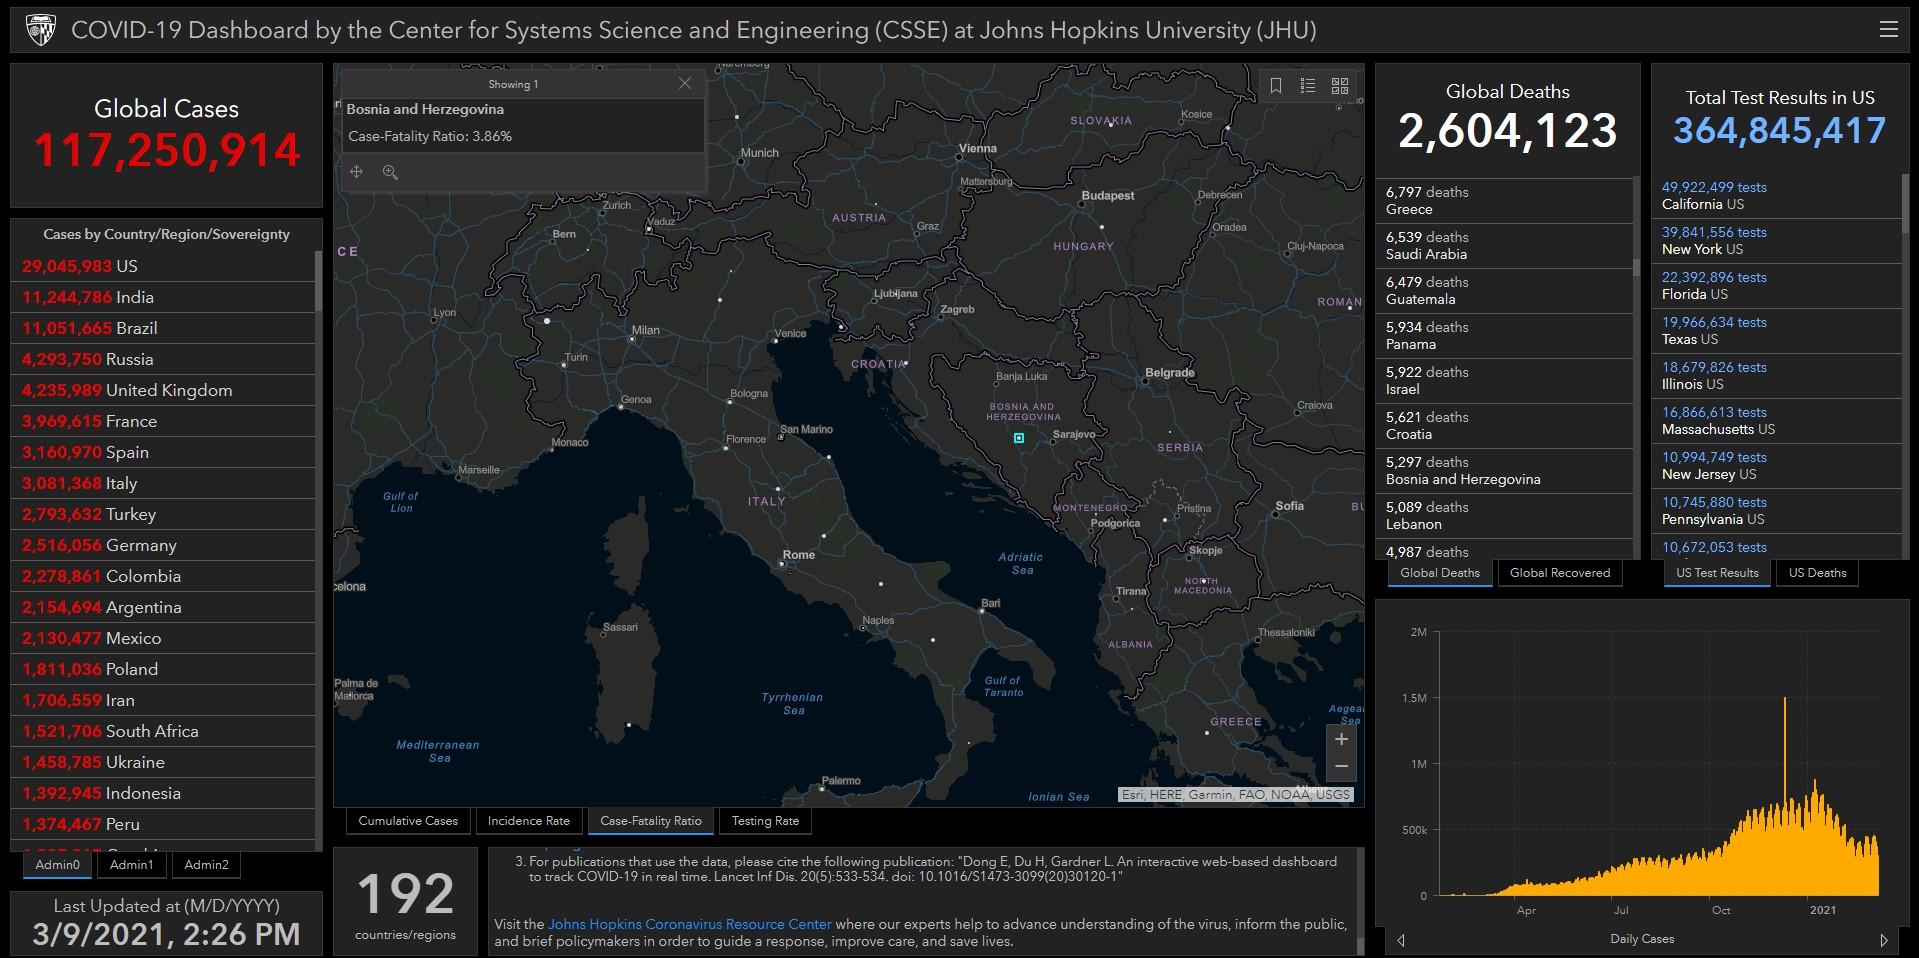Click Israel in the deaths list
Viewport: 1919px width, 958px height.
tap(1504, 381)
